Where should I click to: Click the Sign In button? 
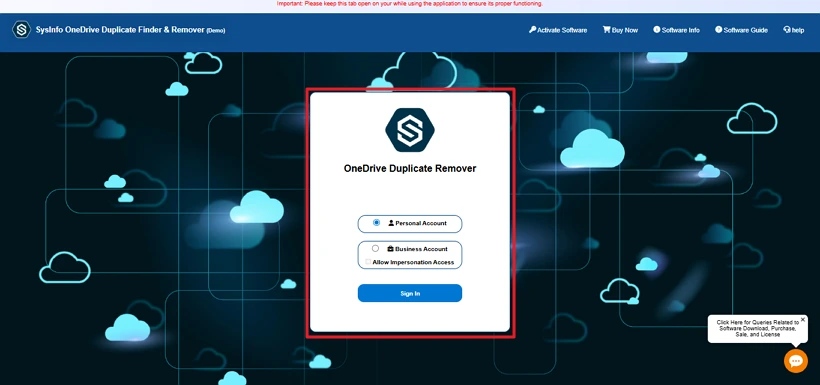click(410, 293)
